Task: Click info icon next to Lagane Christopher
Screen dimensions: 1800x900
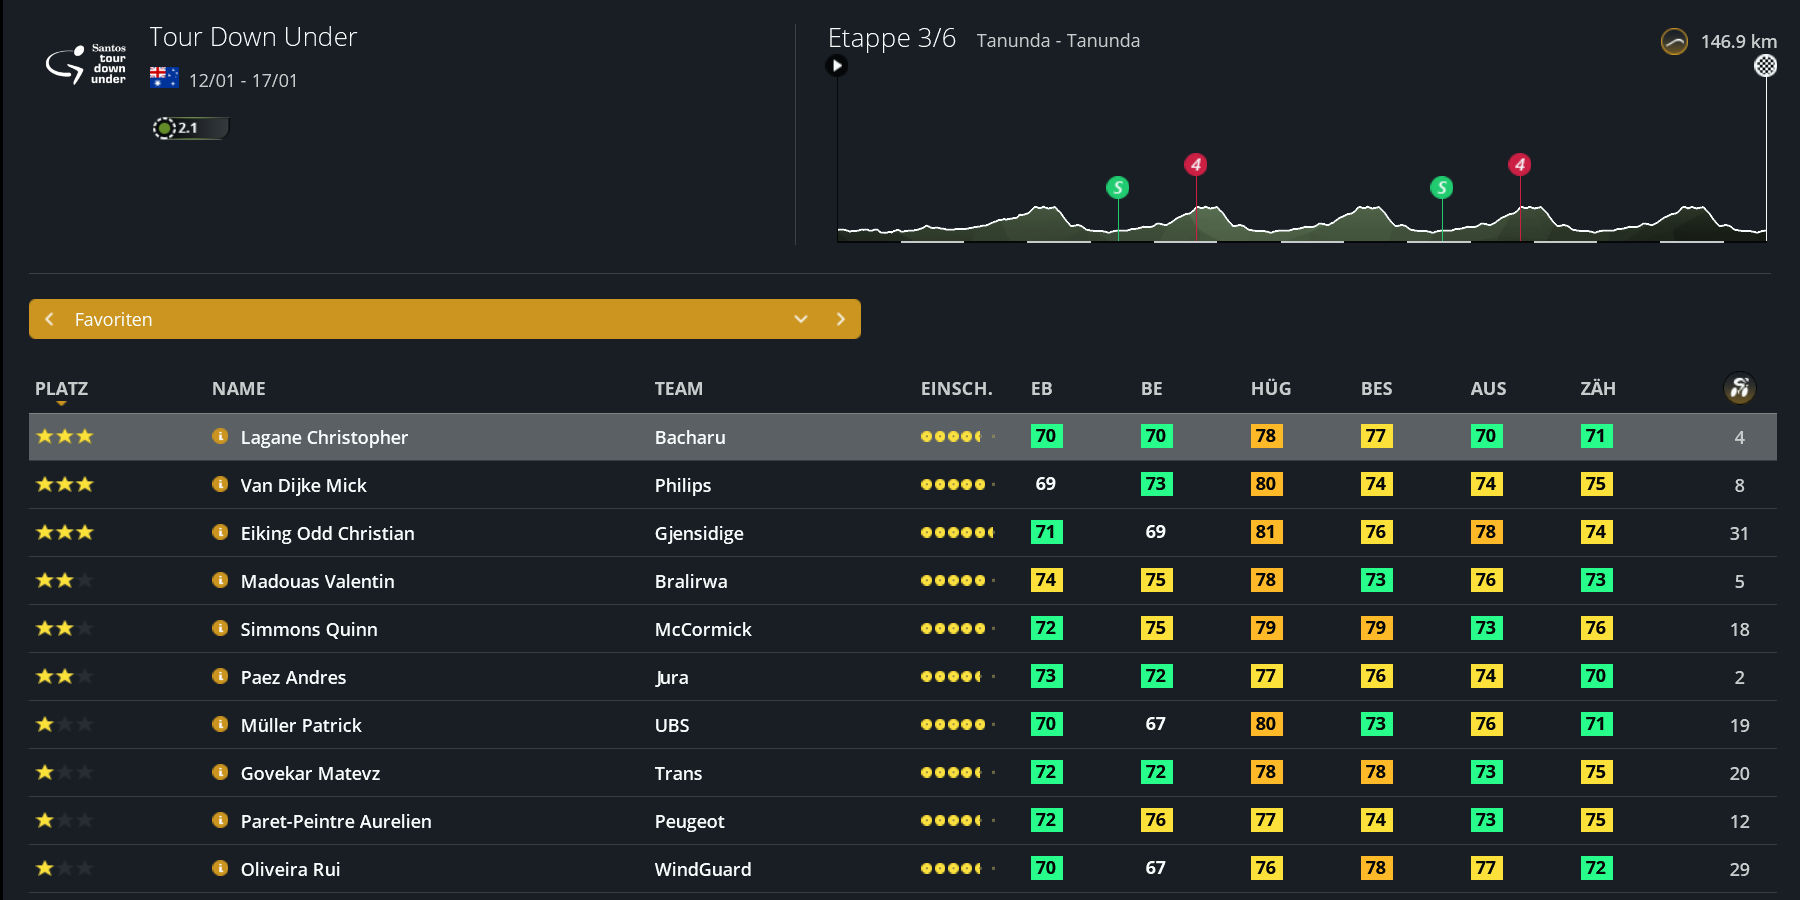Action: tap(220, 436)
